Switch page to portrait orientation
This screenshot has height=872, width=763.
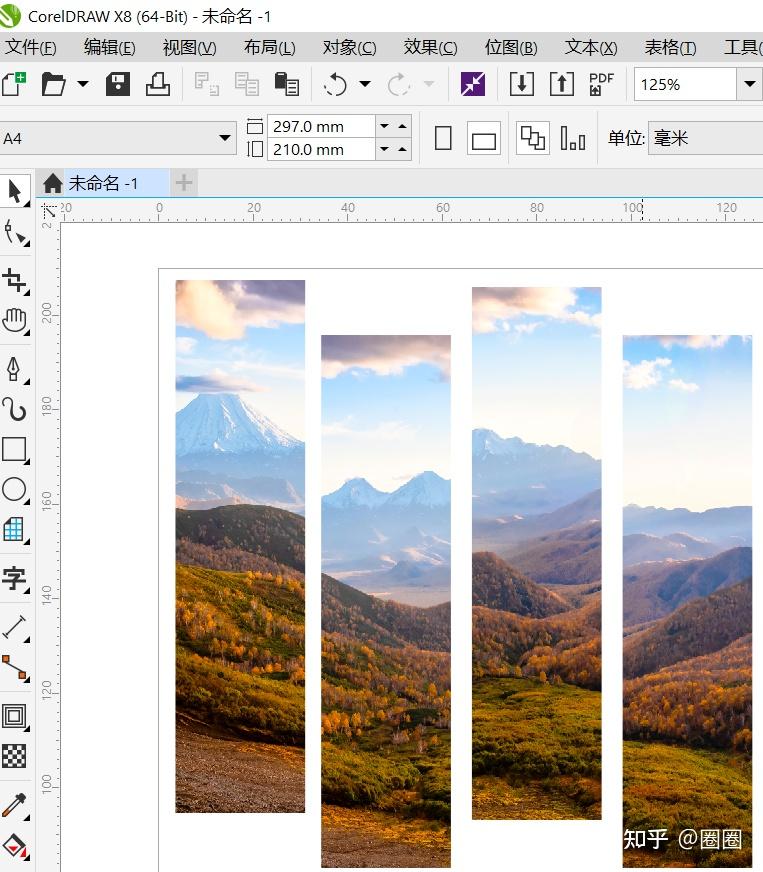click(443, 138)
